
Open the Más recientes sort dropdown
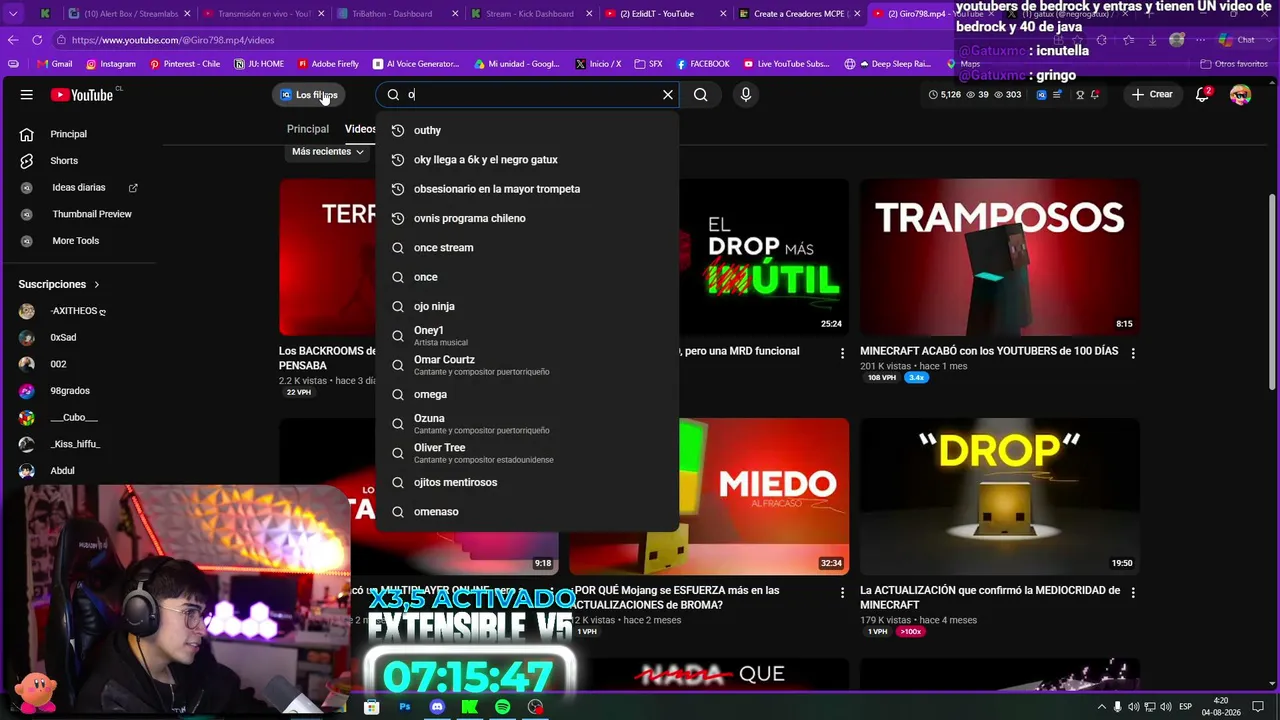[327, 152]
